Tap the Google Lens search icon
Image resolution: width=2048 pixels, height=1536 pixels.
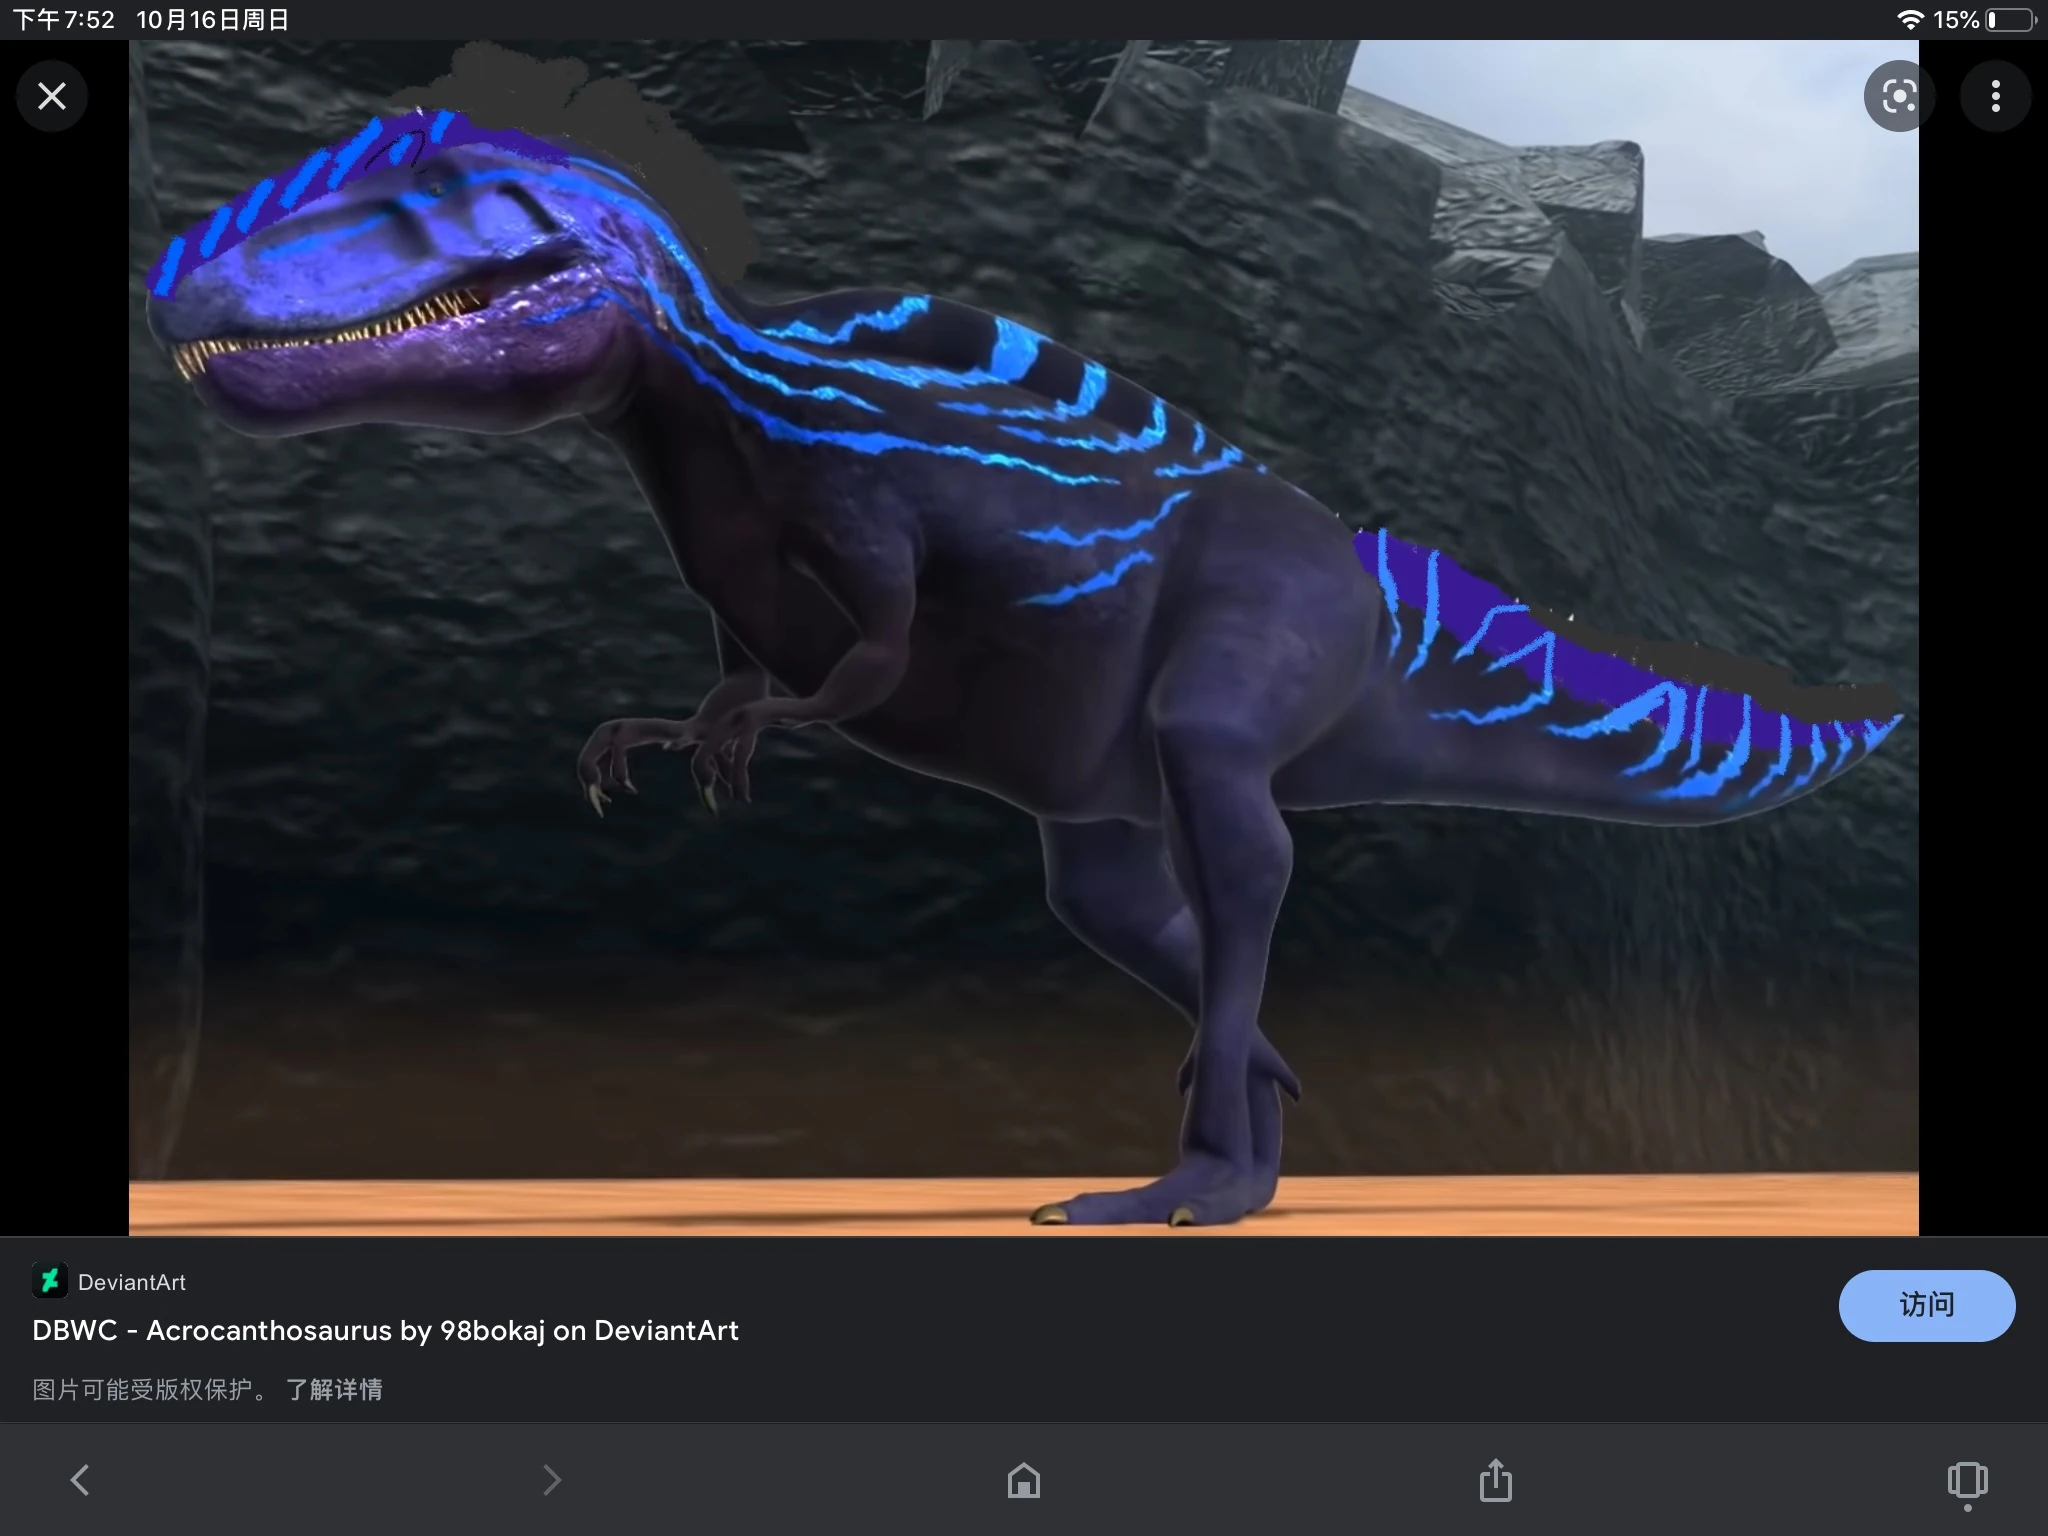coord(1898,96)
